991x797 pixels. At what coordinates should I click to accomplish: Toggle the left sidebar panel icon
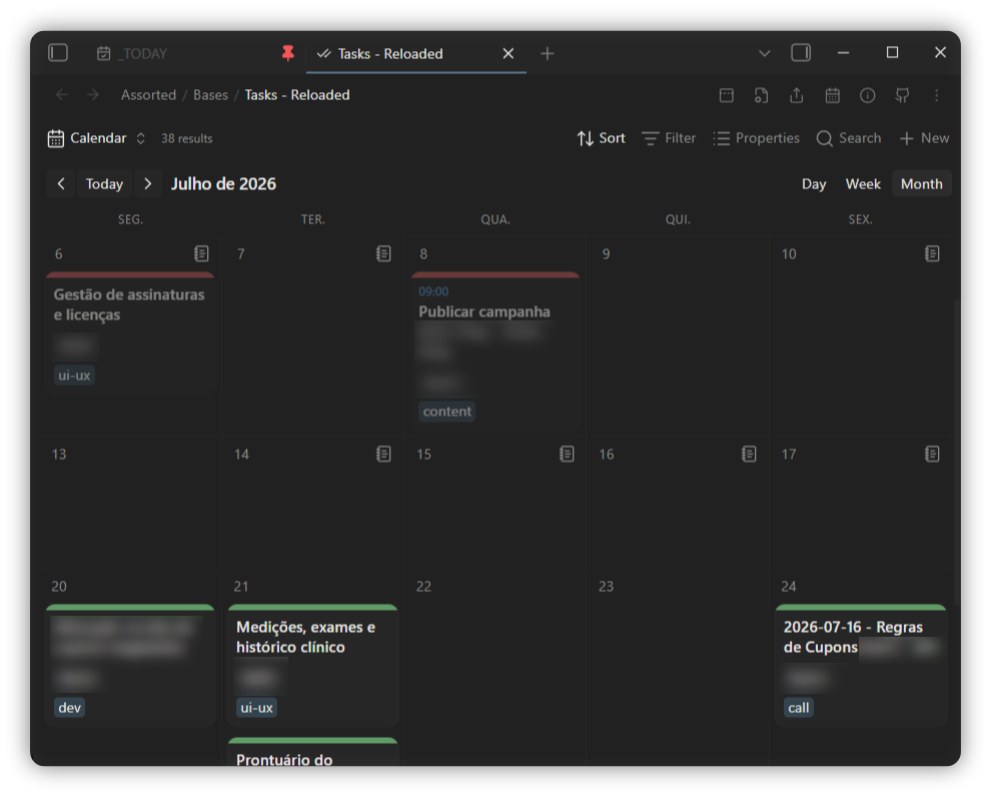58,52
